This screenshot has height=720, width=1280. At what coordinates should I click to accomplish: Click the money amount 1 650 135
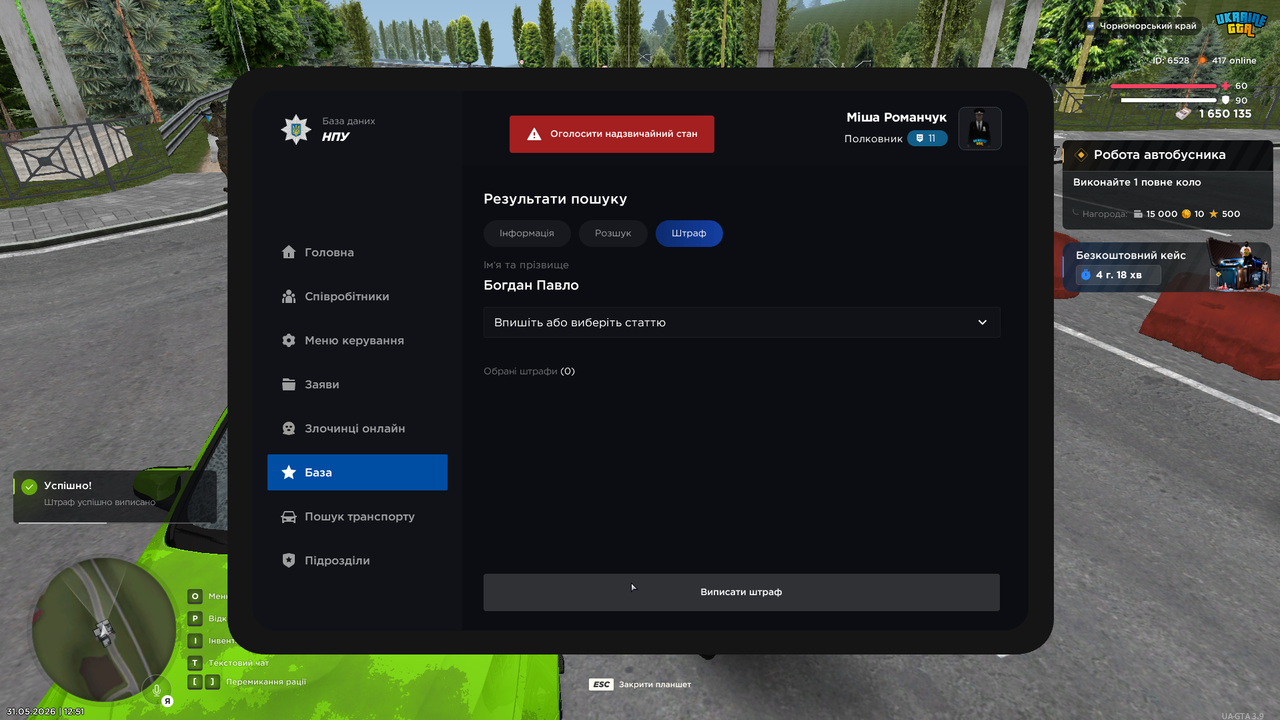1225,114
